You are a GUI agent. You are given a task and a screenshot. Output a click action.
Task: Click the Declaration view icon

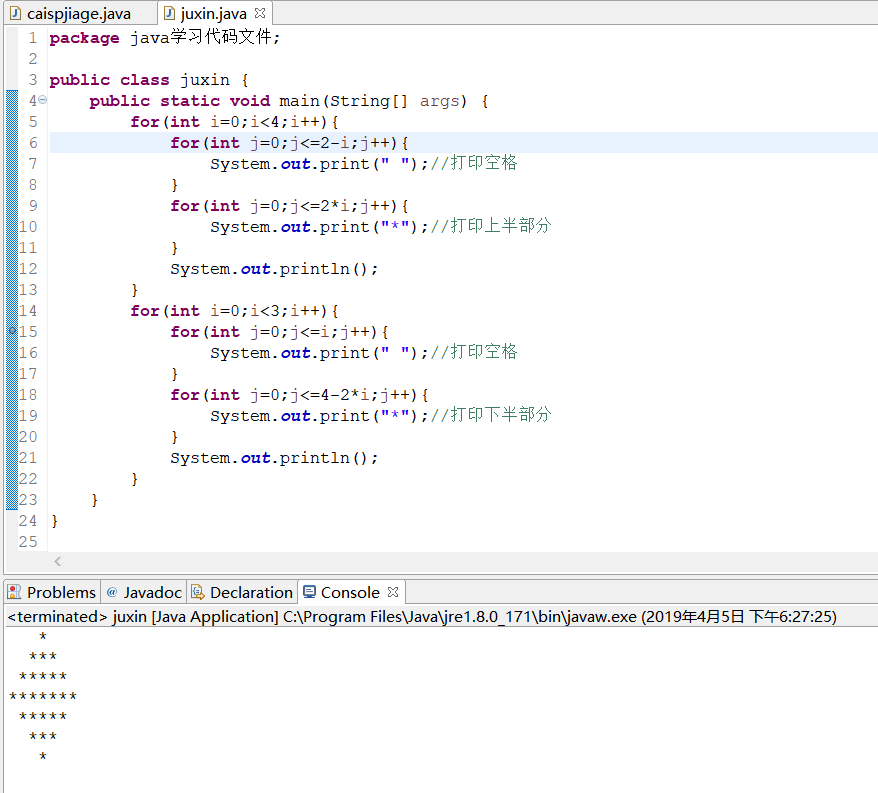click(198, 592)
